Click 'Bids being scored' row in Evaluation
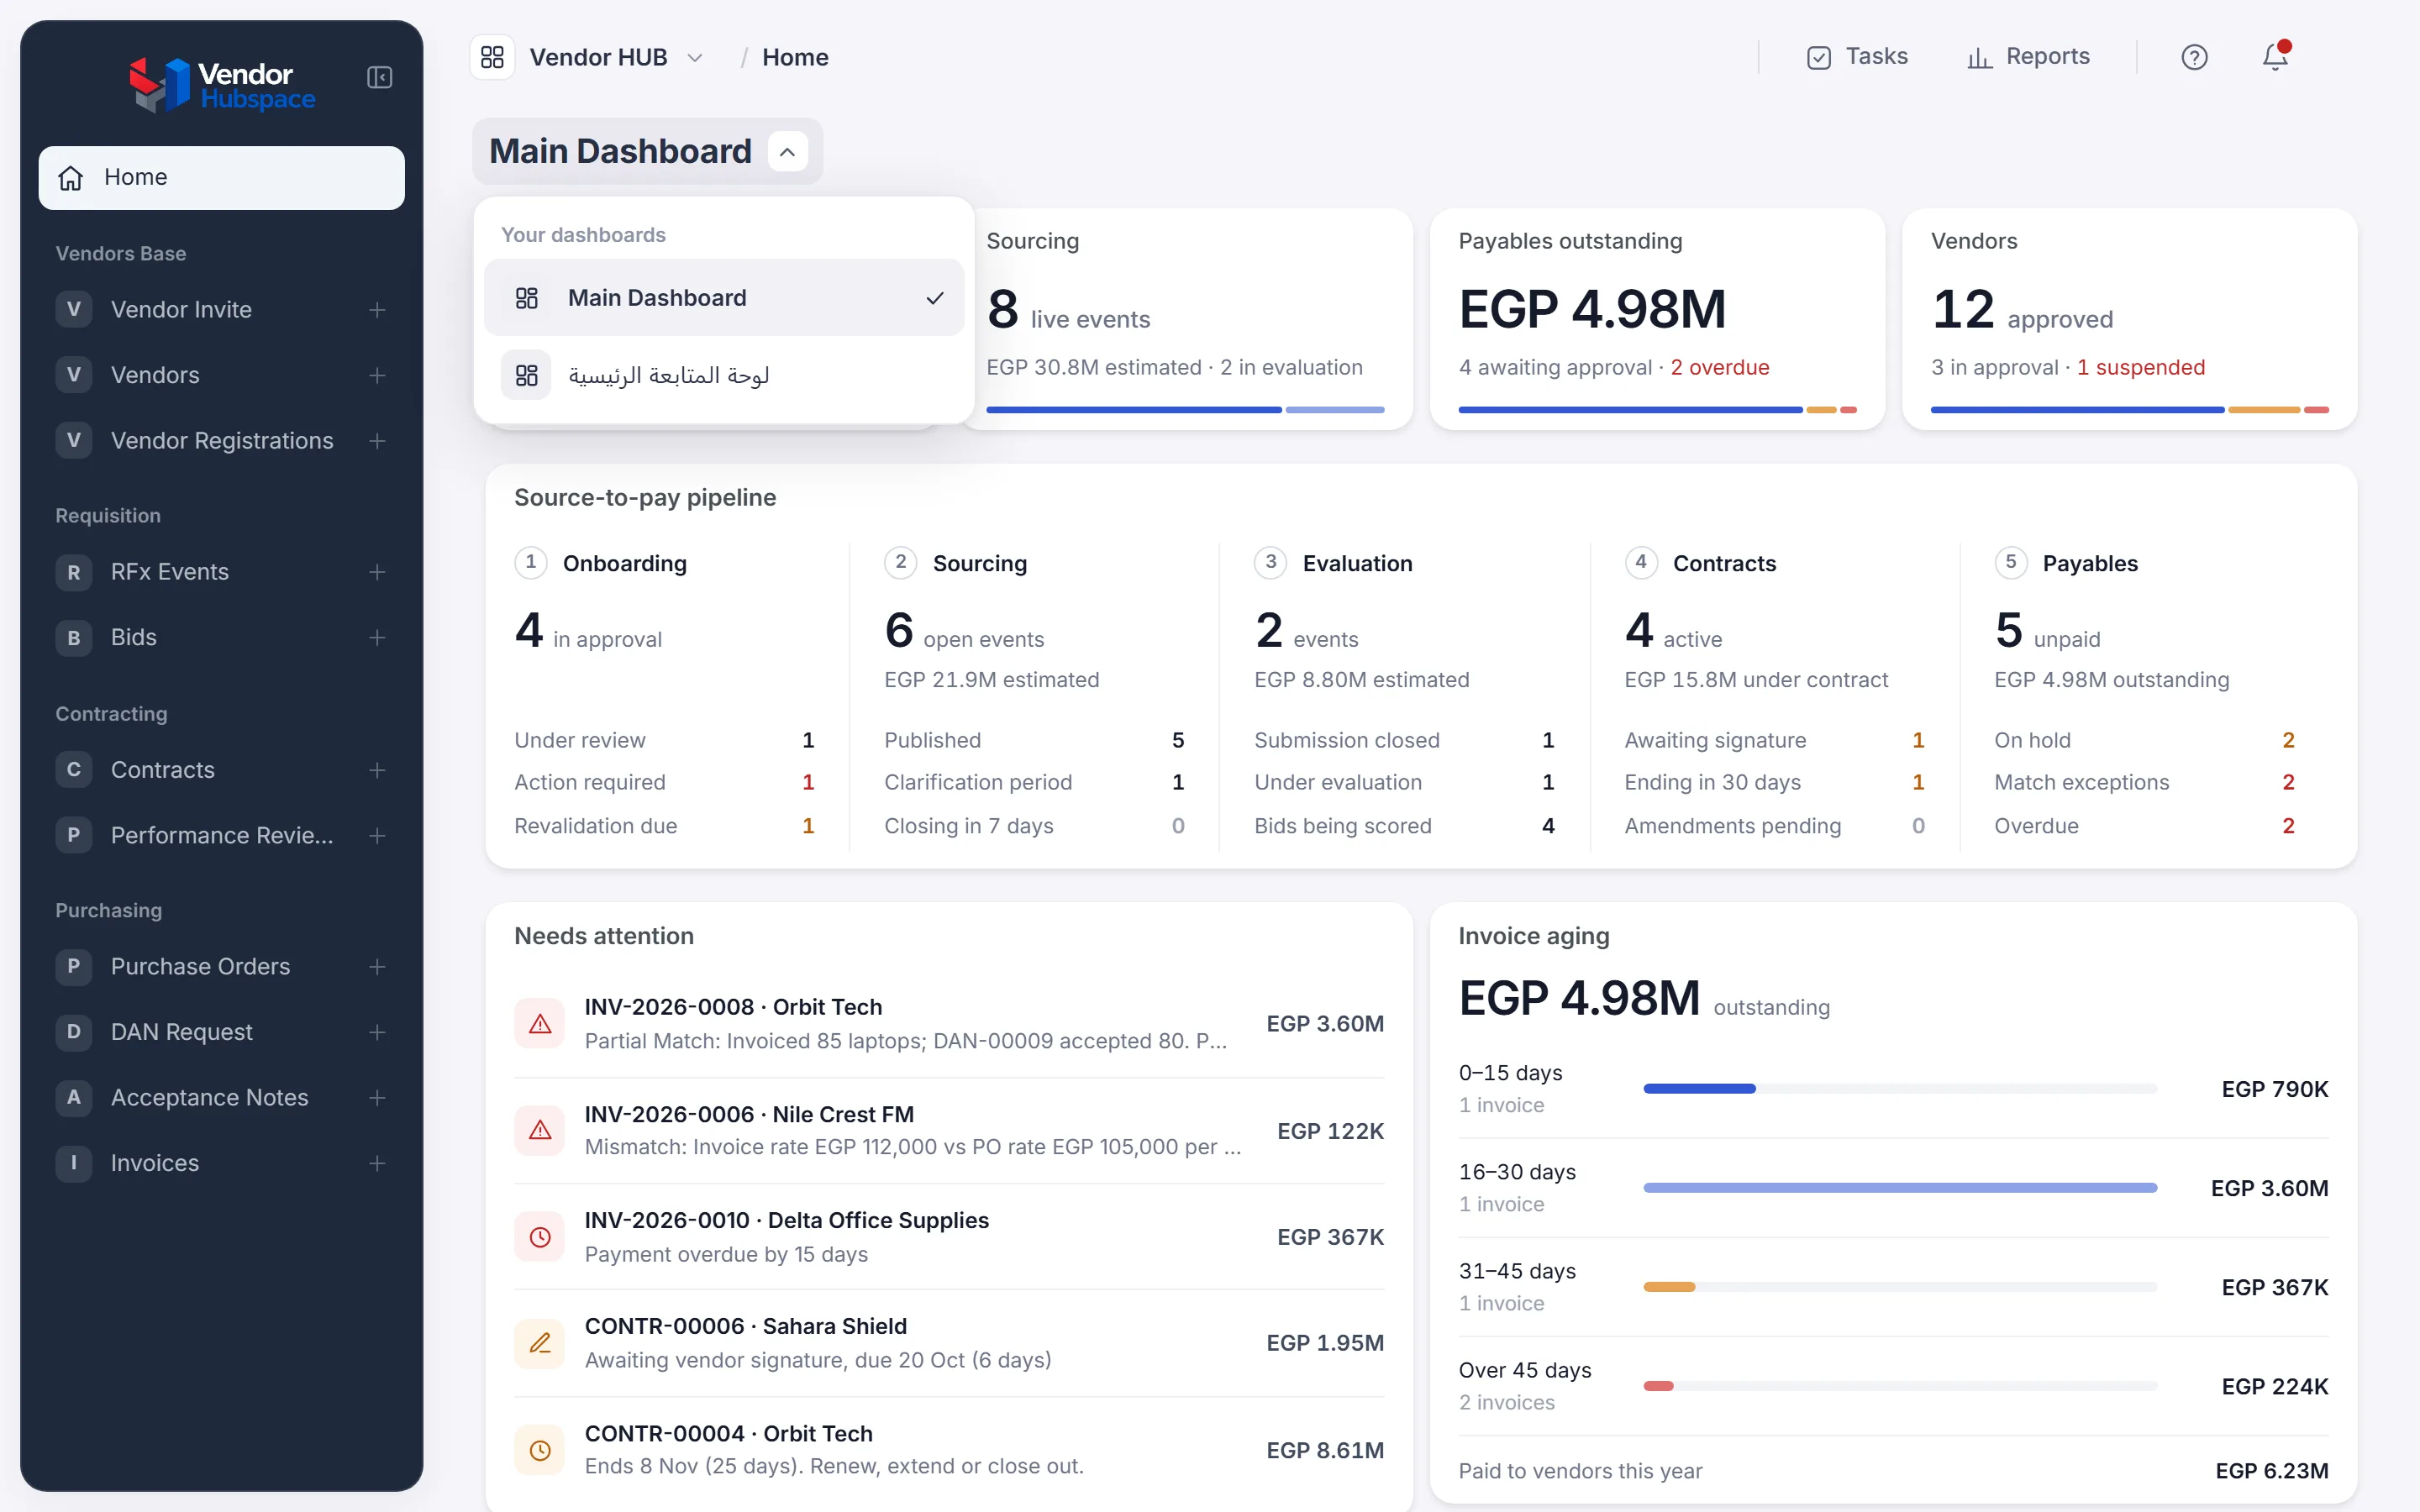The image size is (2420, 1512). point(1404,826)
